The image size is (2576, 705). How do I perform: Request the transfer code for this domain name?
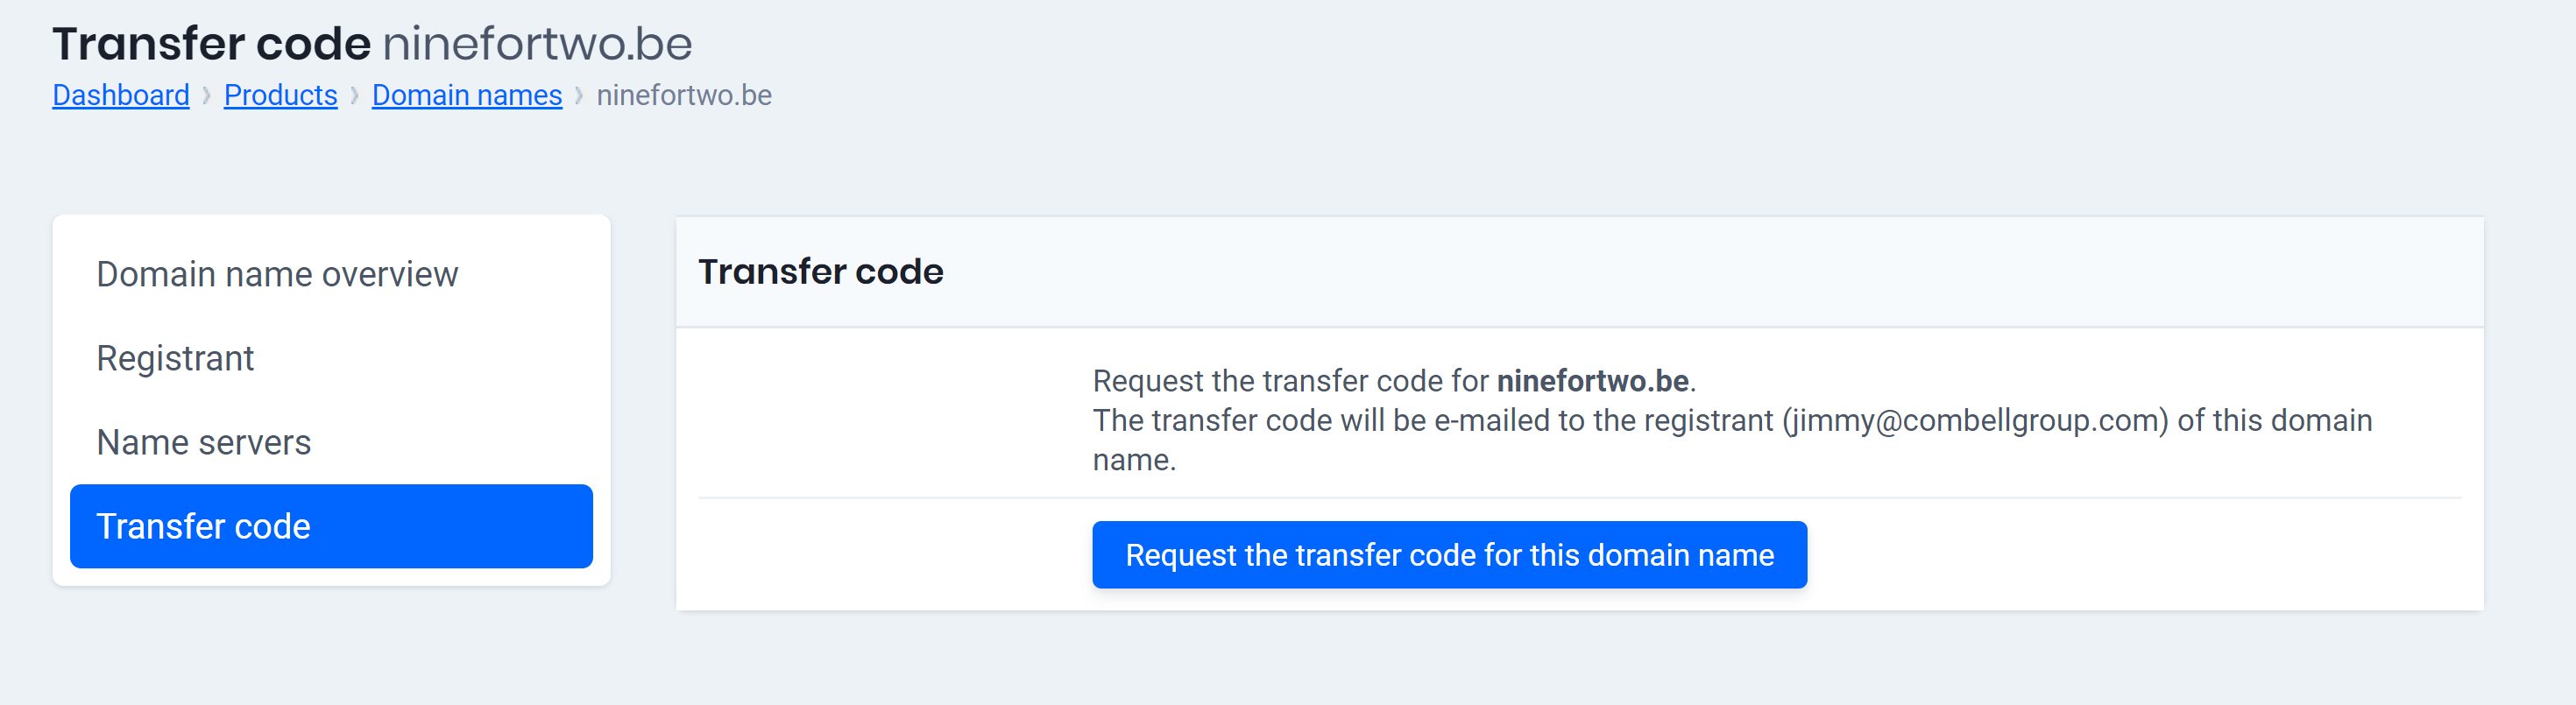click(1450, 555)
